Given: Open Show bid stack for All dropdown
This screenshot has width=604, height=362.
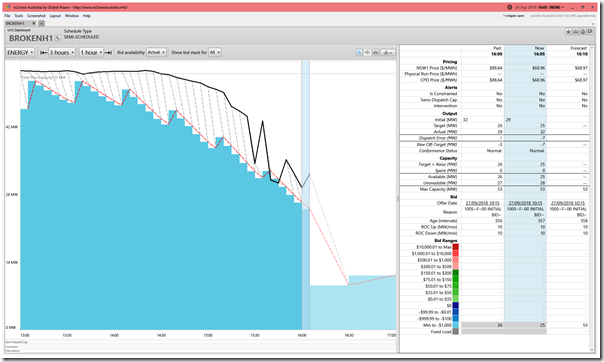Looking at the screenshot, I should tap(215, 52).
